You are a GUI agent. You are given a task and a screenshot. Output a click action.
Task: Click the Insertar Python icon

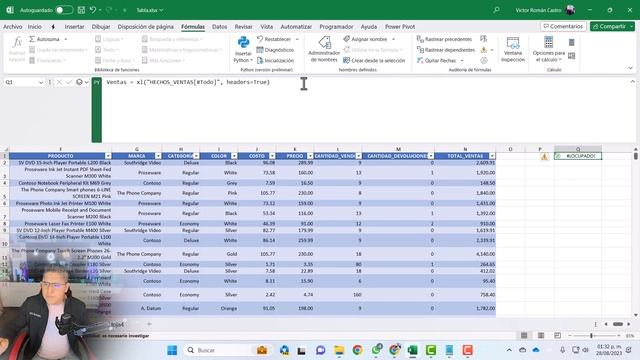pyautogui.click(x=243, y=43)
